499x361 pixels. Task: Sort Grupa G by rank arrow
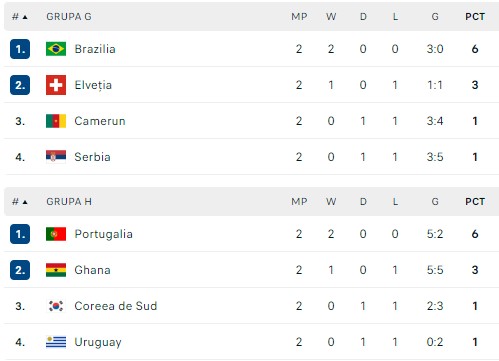[25, 17]
